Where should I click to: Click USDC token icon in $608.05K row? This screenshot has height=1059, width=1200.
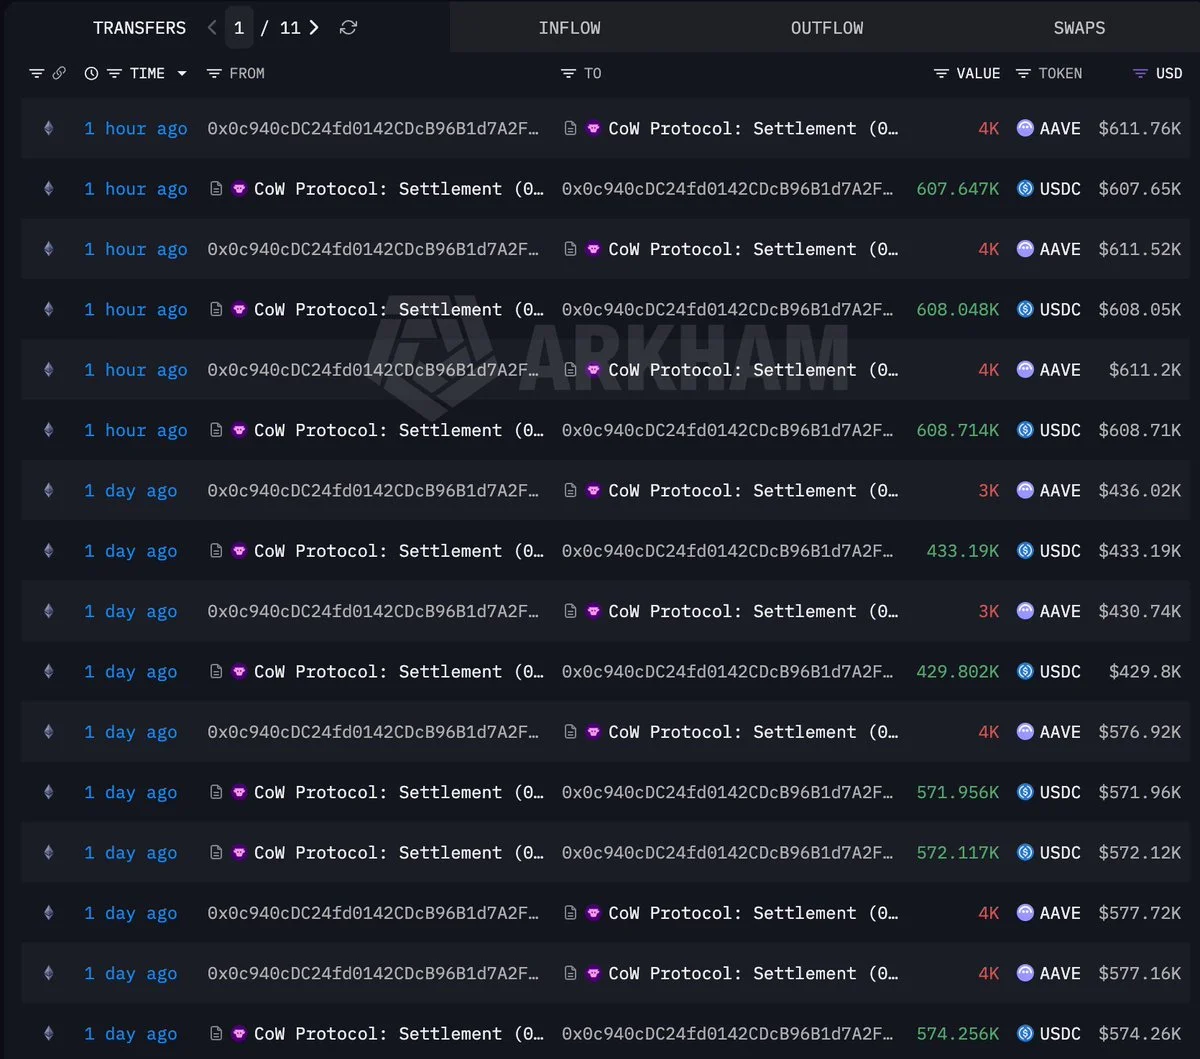[1025, 309]
